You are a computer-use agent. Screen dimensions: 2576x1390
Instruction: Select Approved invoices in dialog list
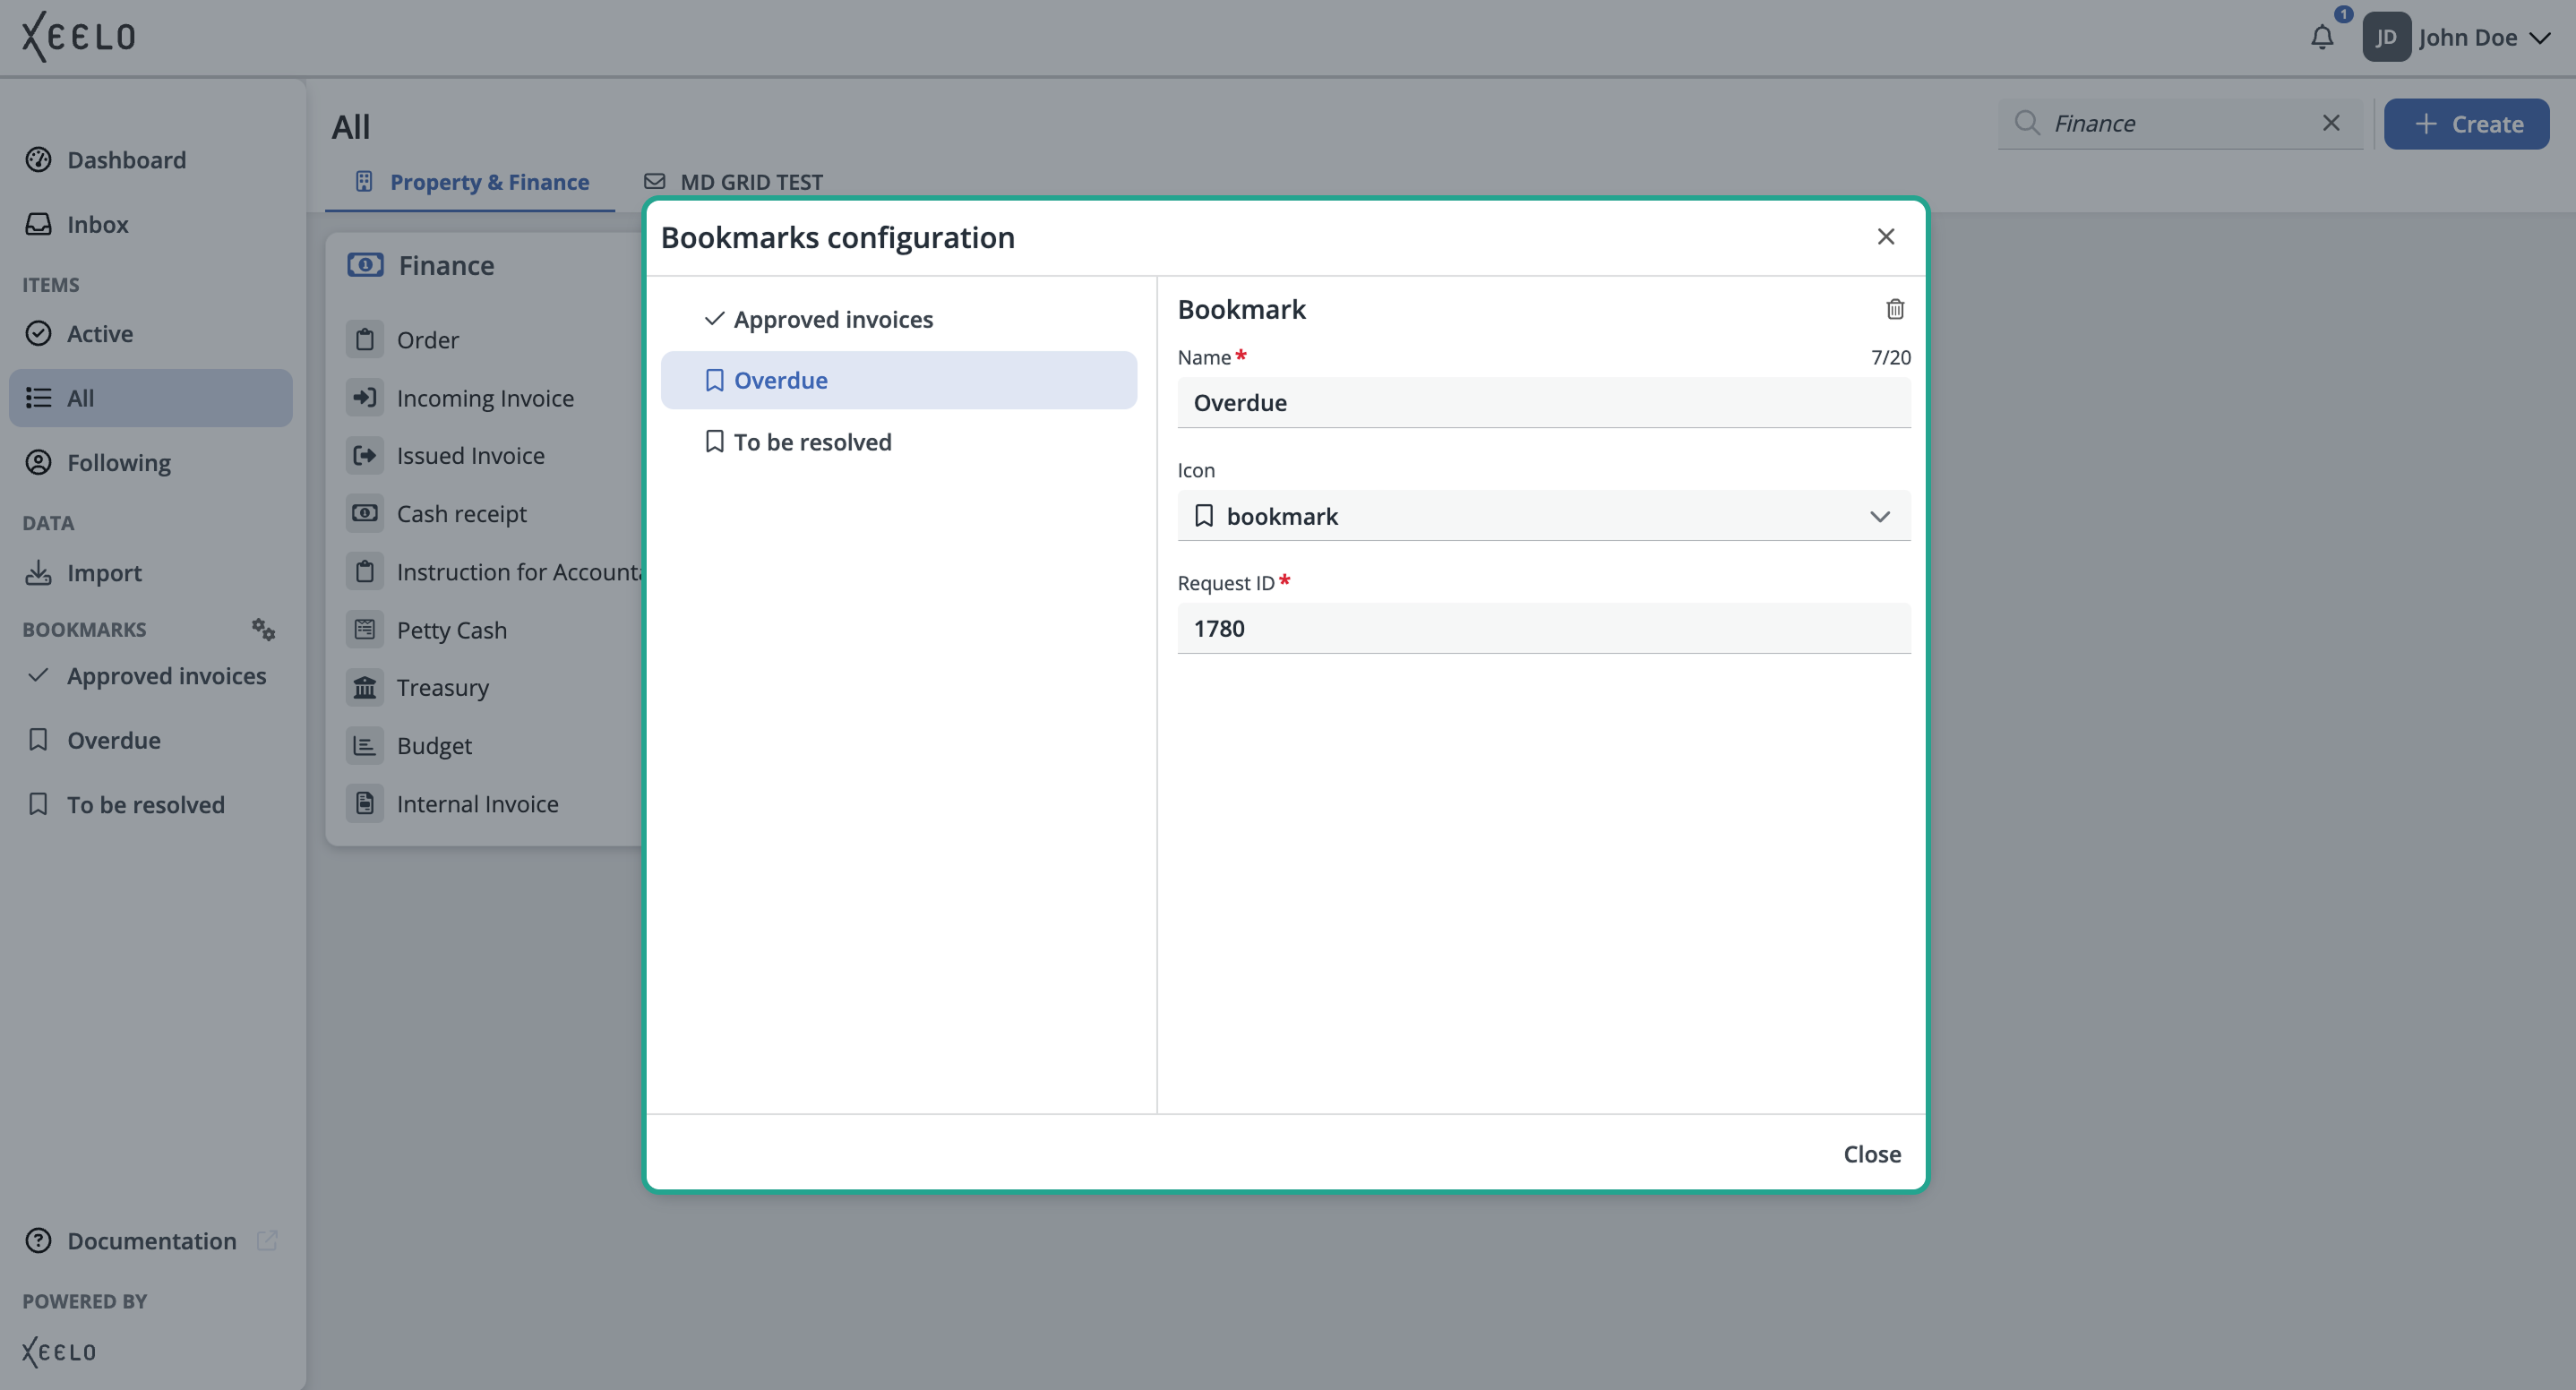(898, 319)
